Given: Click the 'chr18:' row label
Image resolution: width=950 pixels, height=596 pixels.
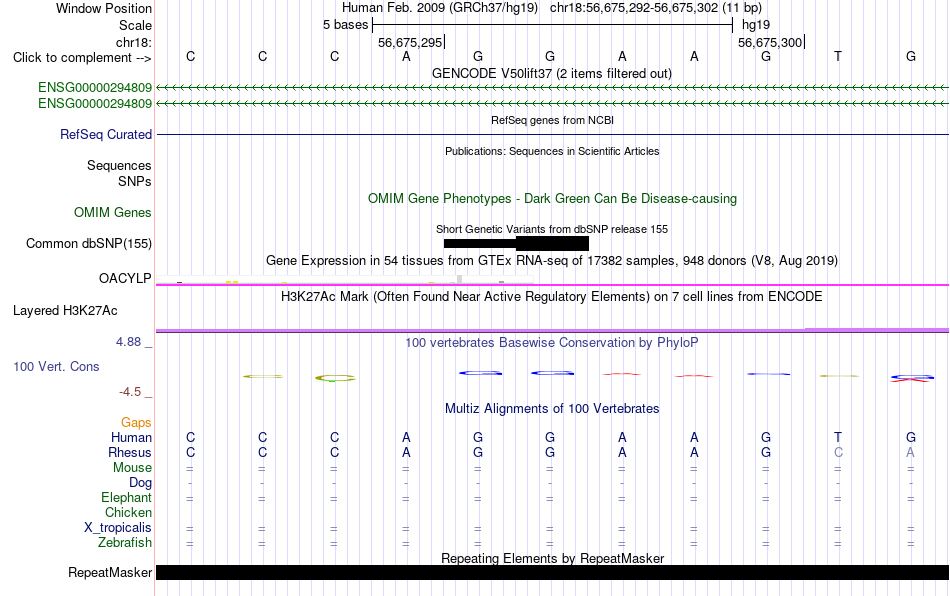Looking at the screenshot, I should 133,42.
